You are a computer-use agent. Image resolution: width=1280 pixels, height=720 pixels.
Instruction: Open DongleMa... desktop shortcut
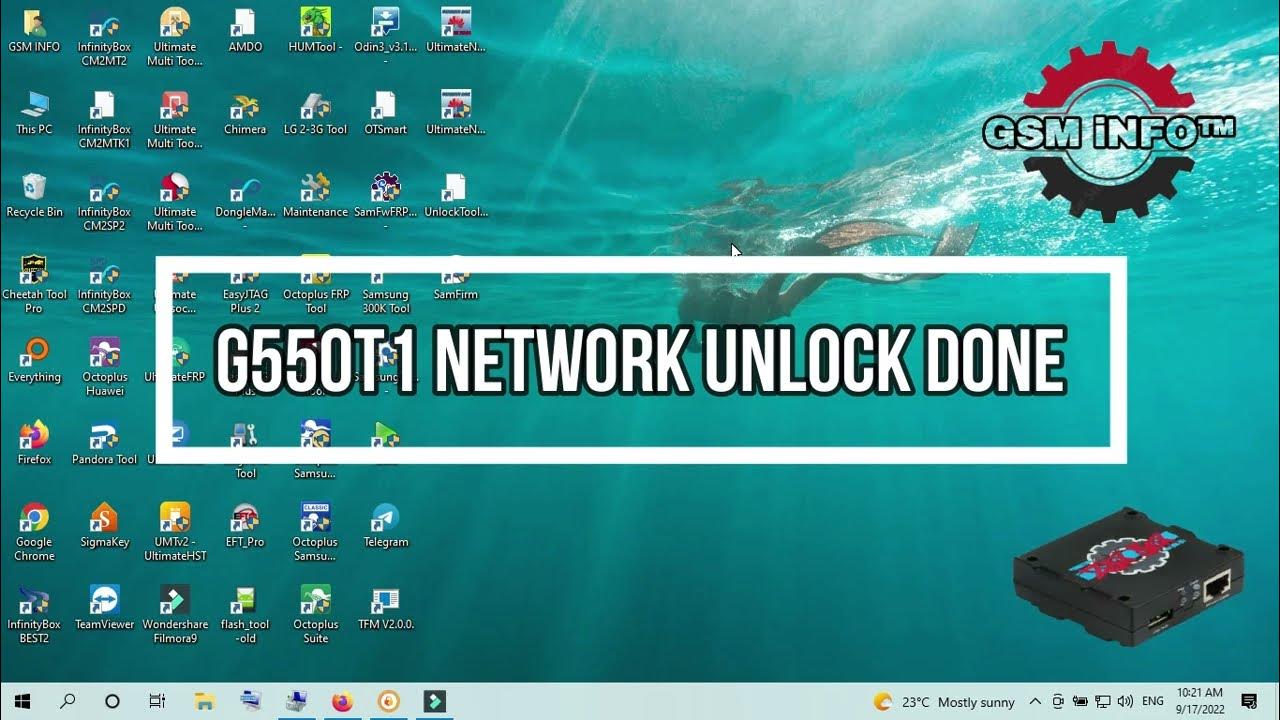point(245,202)
